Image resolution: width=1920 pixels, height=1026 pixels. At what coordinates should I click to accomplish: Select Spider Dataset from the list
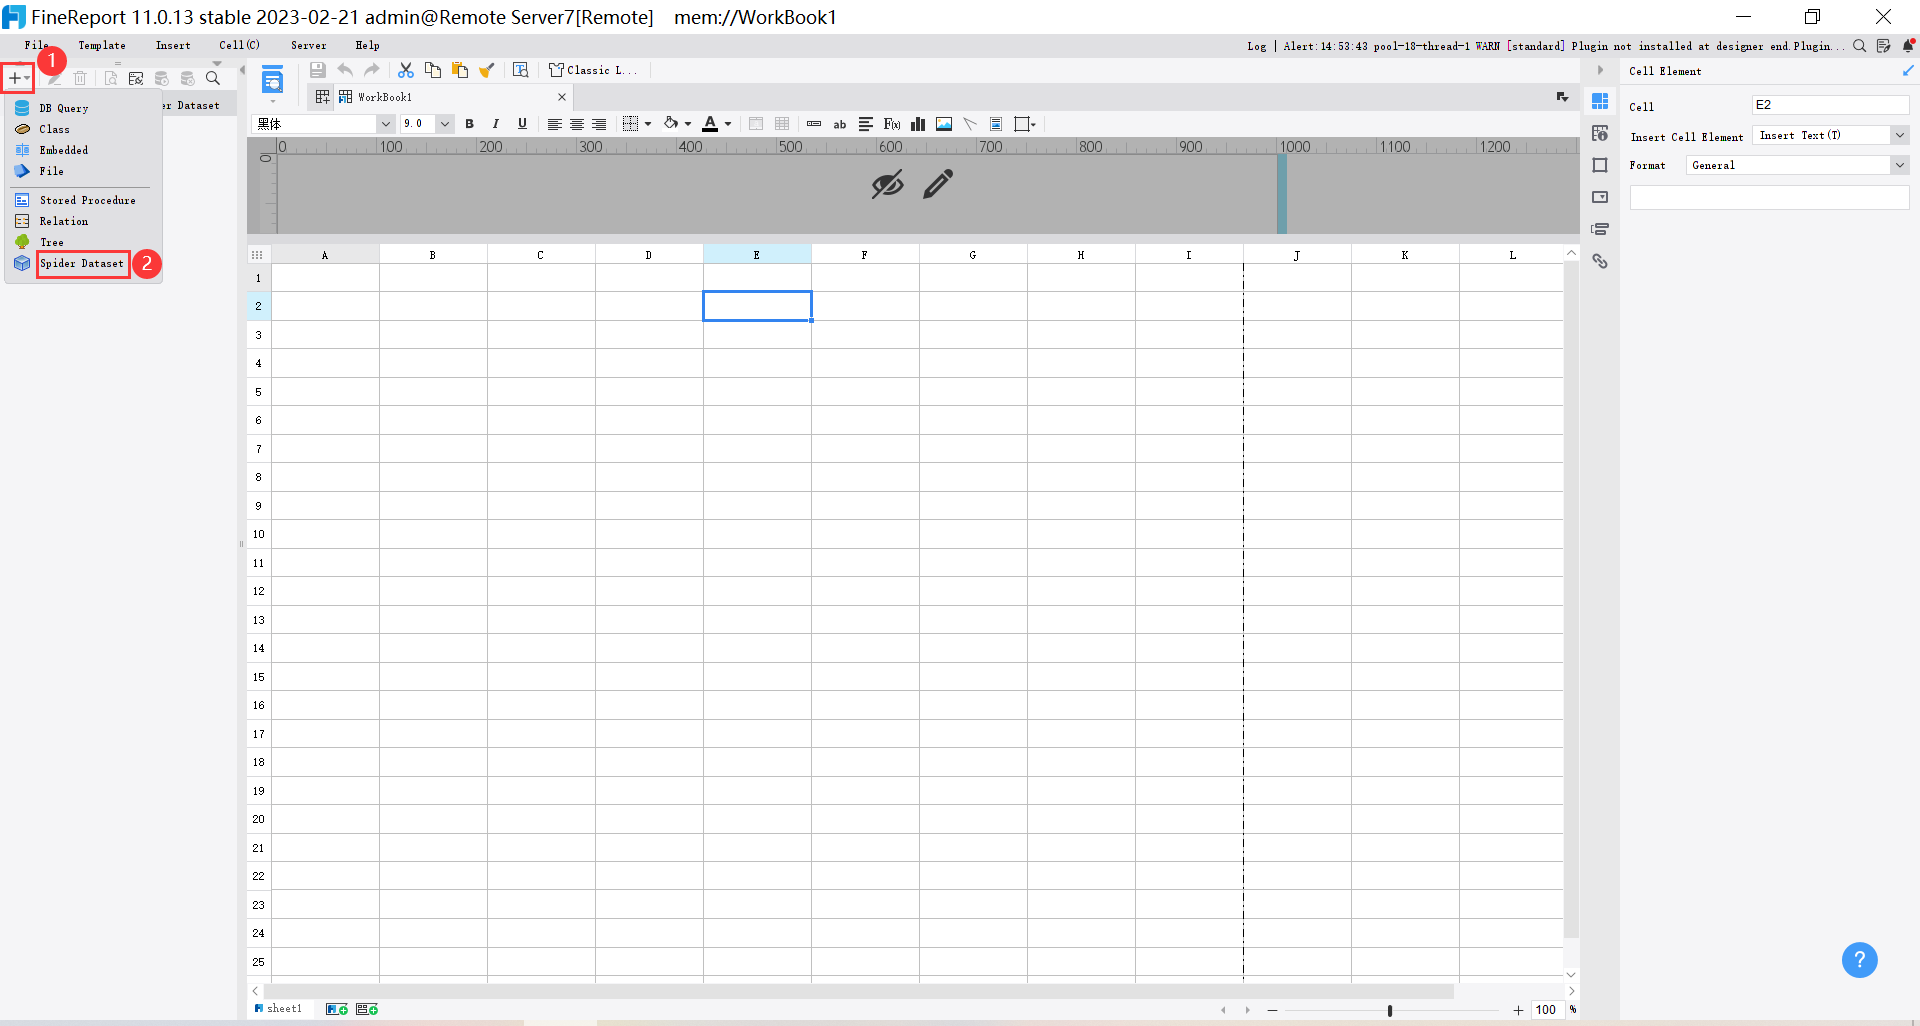[82, 264]
